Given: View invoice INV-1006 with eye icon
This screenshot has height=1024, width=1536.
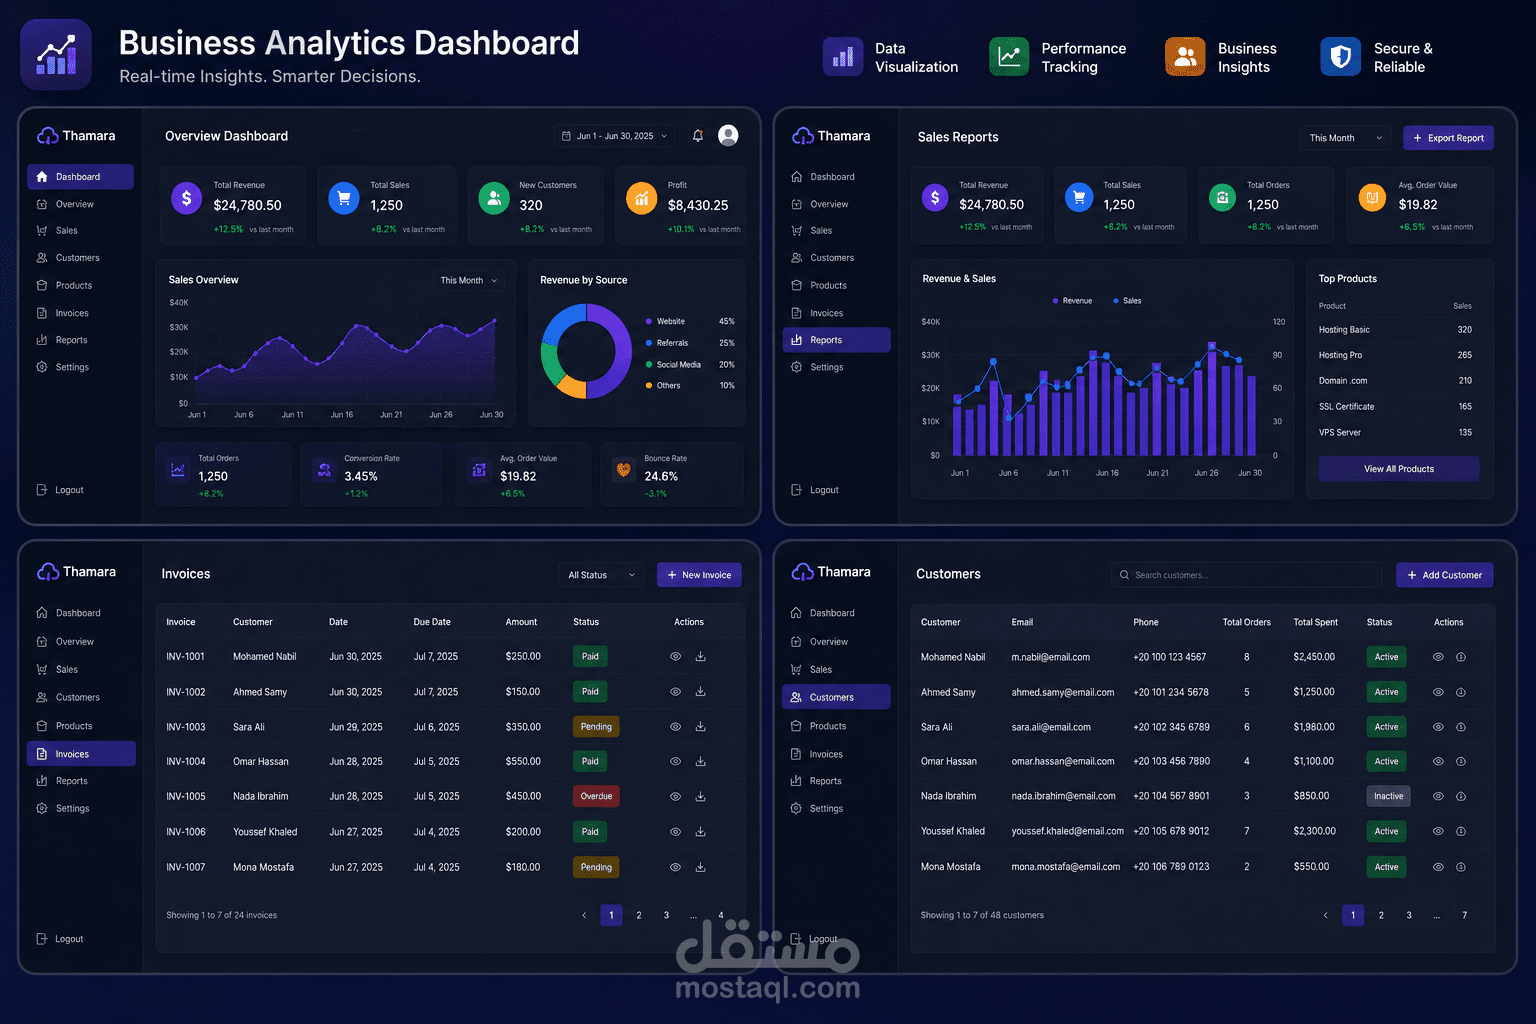Looking at the screenshot, I should coord(675,832).
